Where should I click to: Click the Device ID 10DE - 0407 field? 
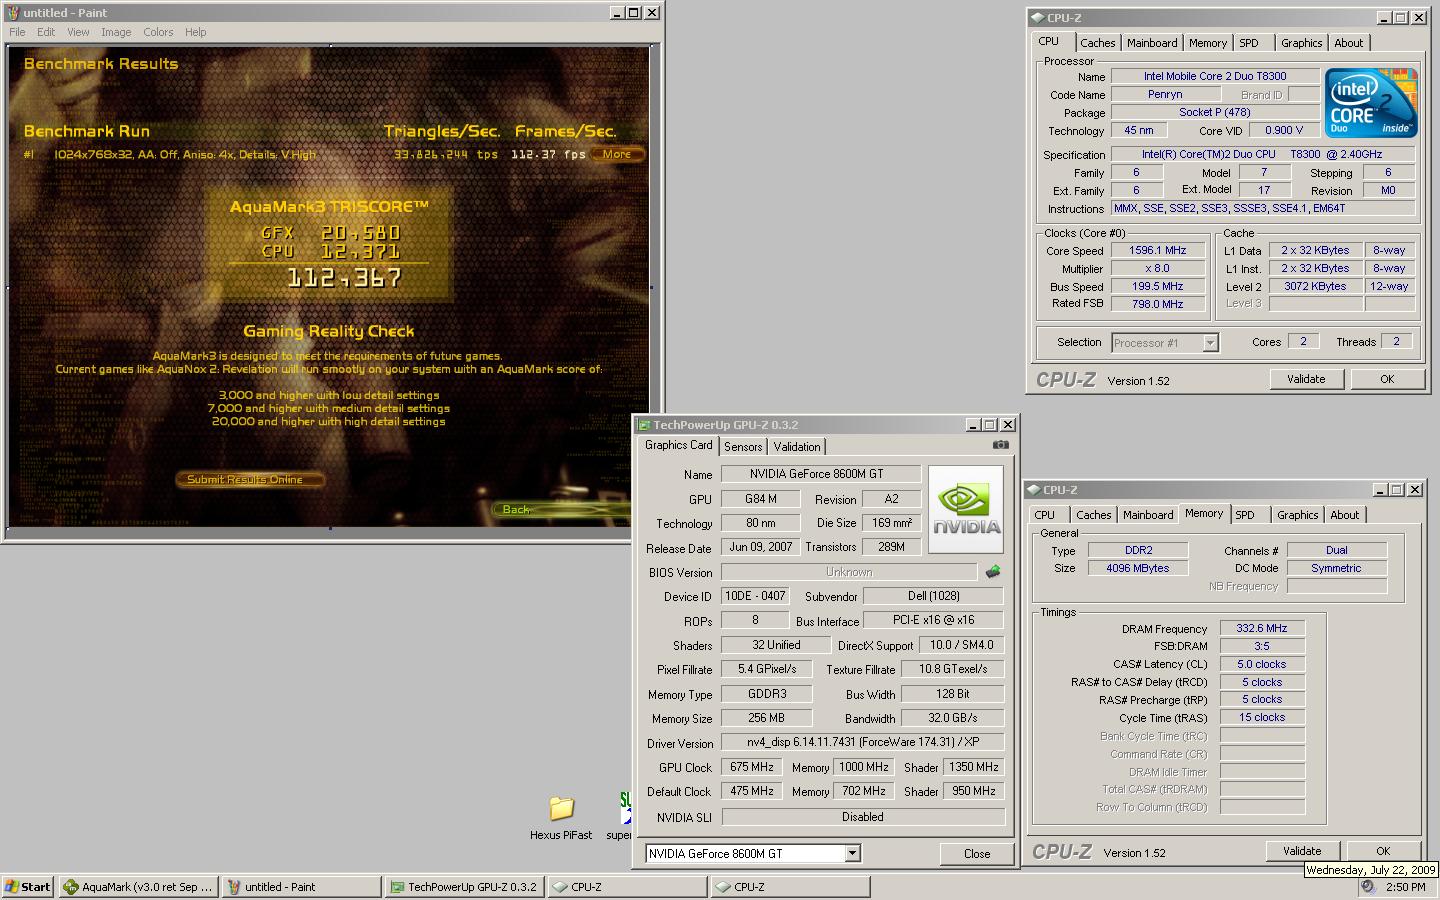(755, 596)
